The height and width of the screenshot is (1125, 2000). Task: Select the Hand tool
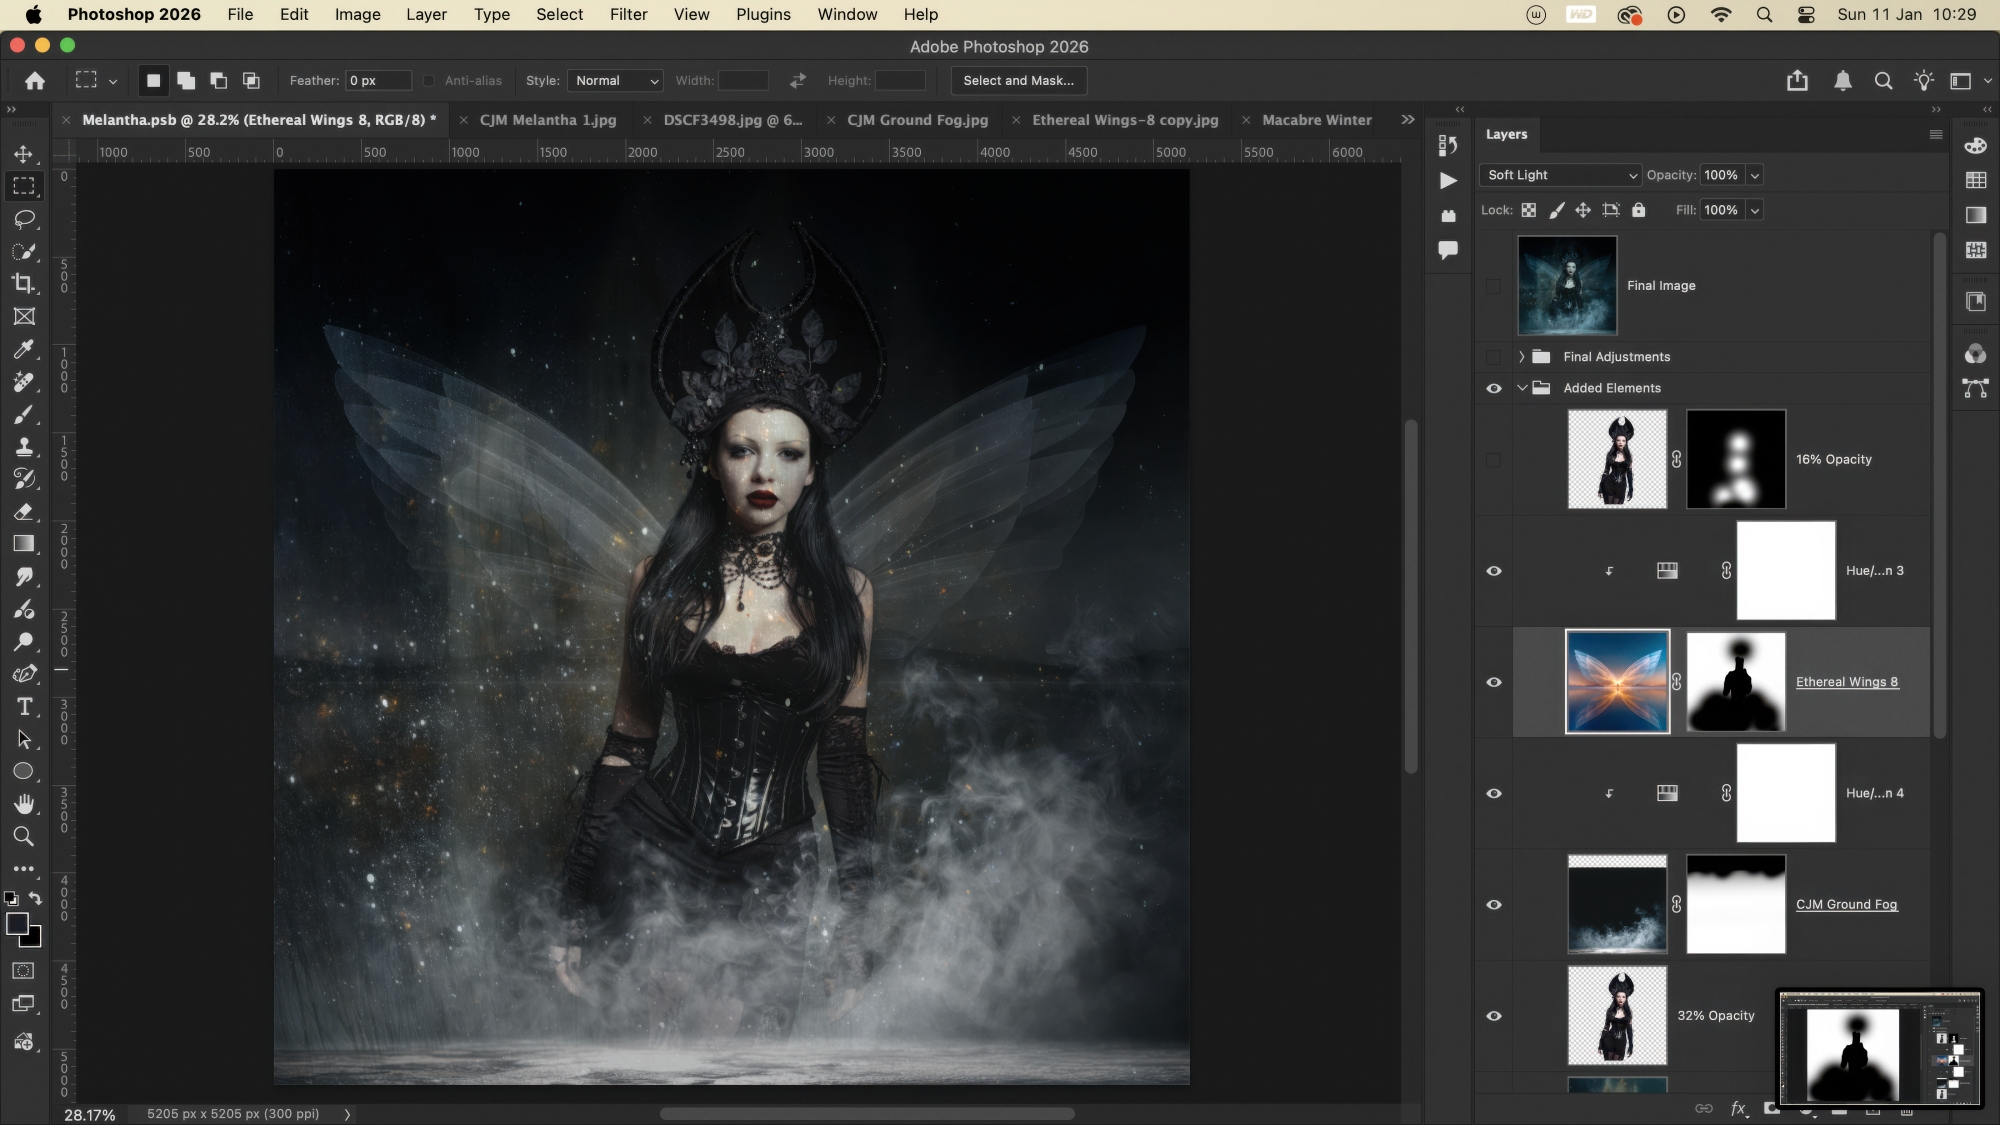click(x=24, y=804)
